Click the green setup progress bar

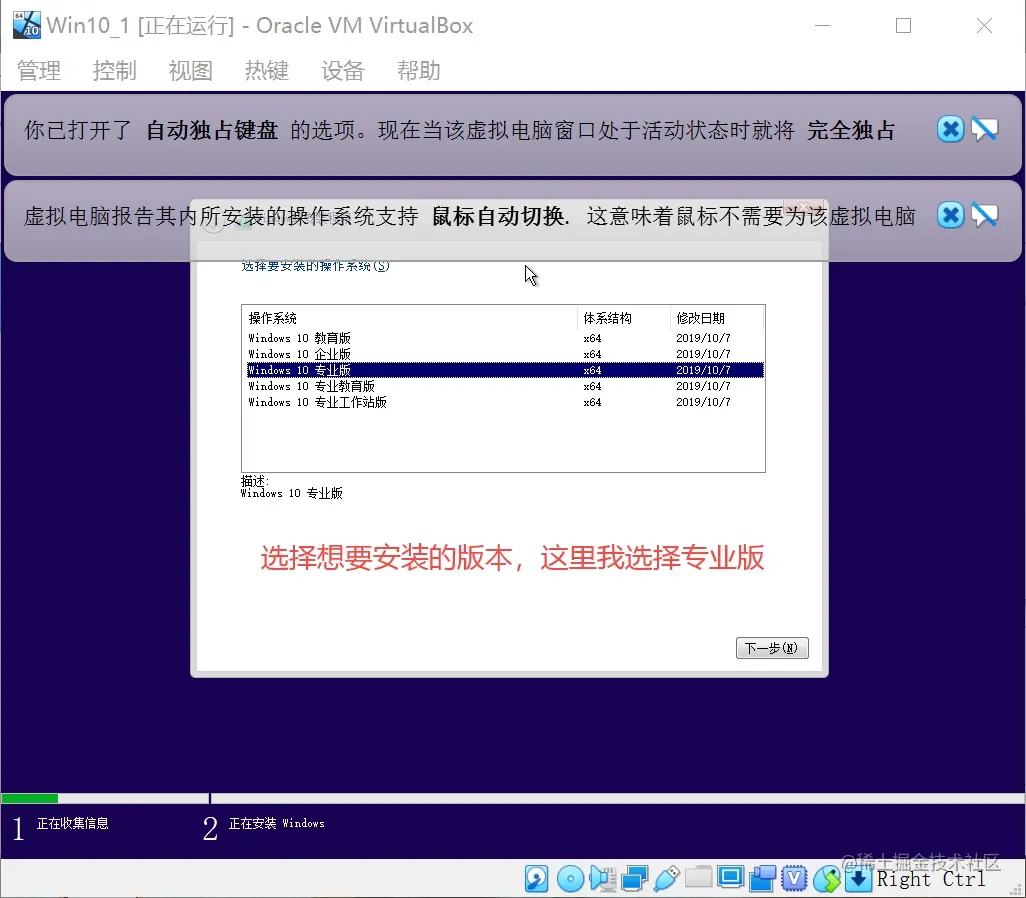30,798
